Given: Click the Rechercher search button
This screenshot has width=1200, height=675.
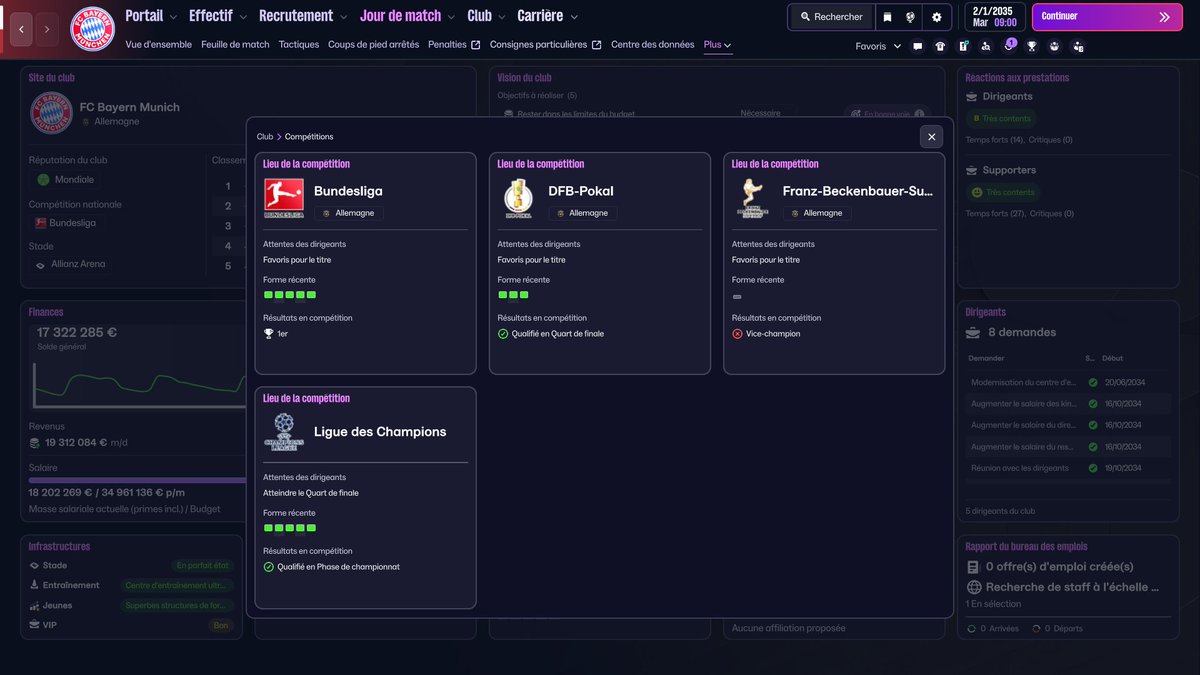Looking at the screenshot, I should pos(831,17).
